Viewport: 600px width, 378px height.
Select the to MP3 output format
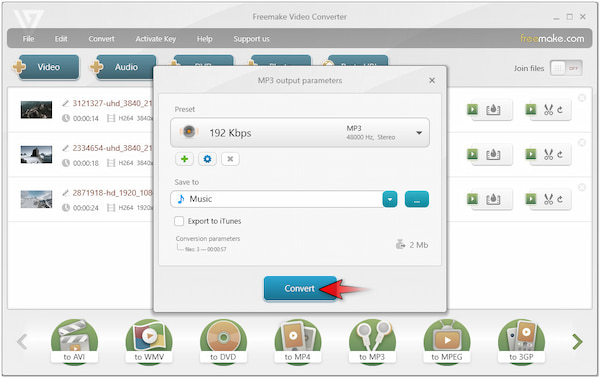[372, 341]
